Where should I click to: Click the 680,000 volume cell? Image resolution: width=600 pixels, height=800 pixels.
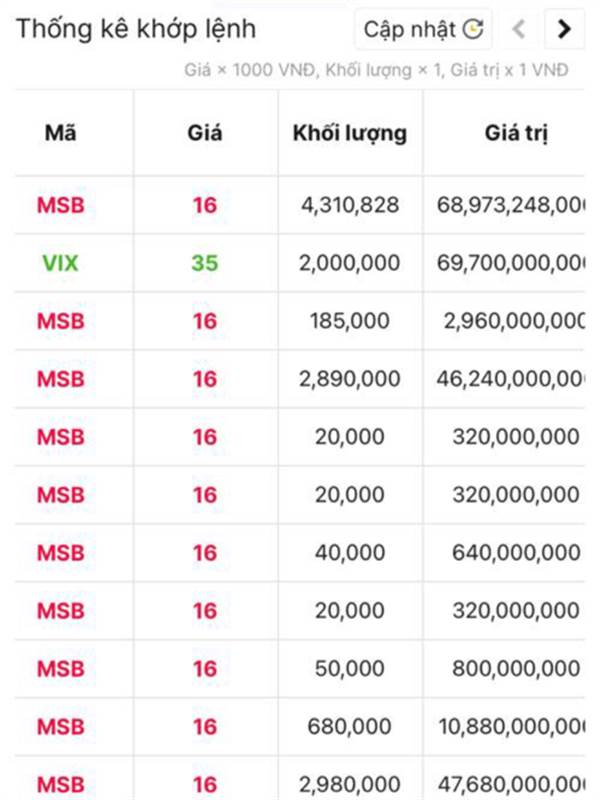point(350,727)
